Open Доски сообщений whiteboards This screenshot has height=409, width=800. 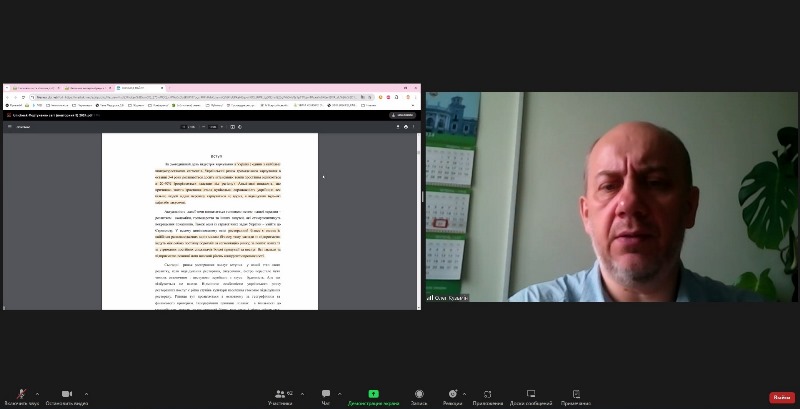coord(531,397)
